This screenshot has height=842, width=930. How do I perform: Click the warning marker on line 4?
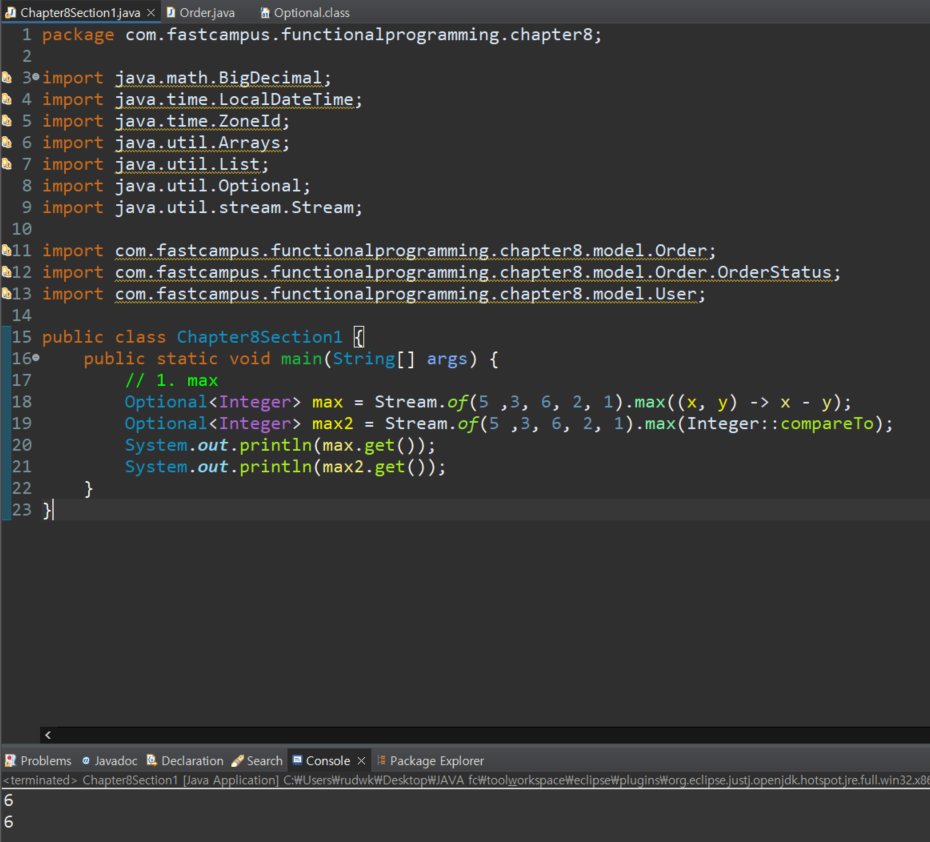point(7,99)
